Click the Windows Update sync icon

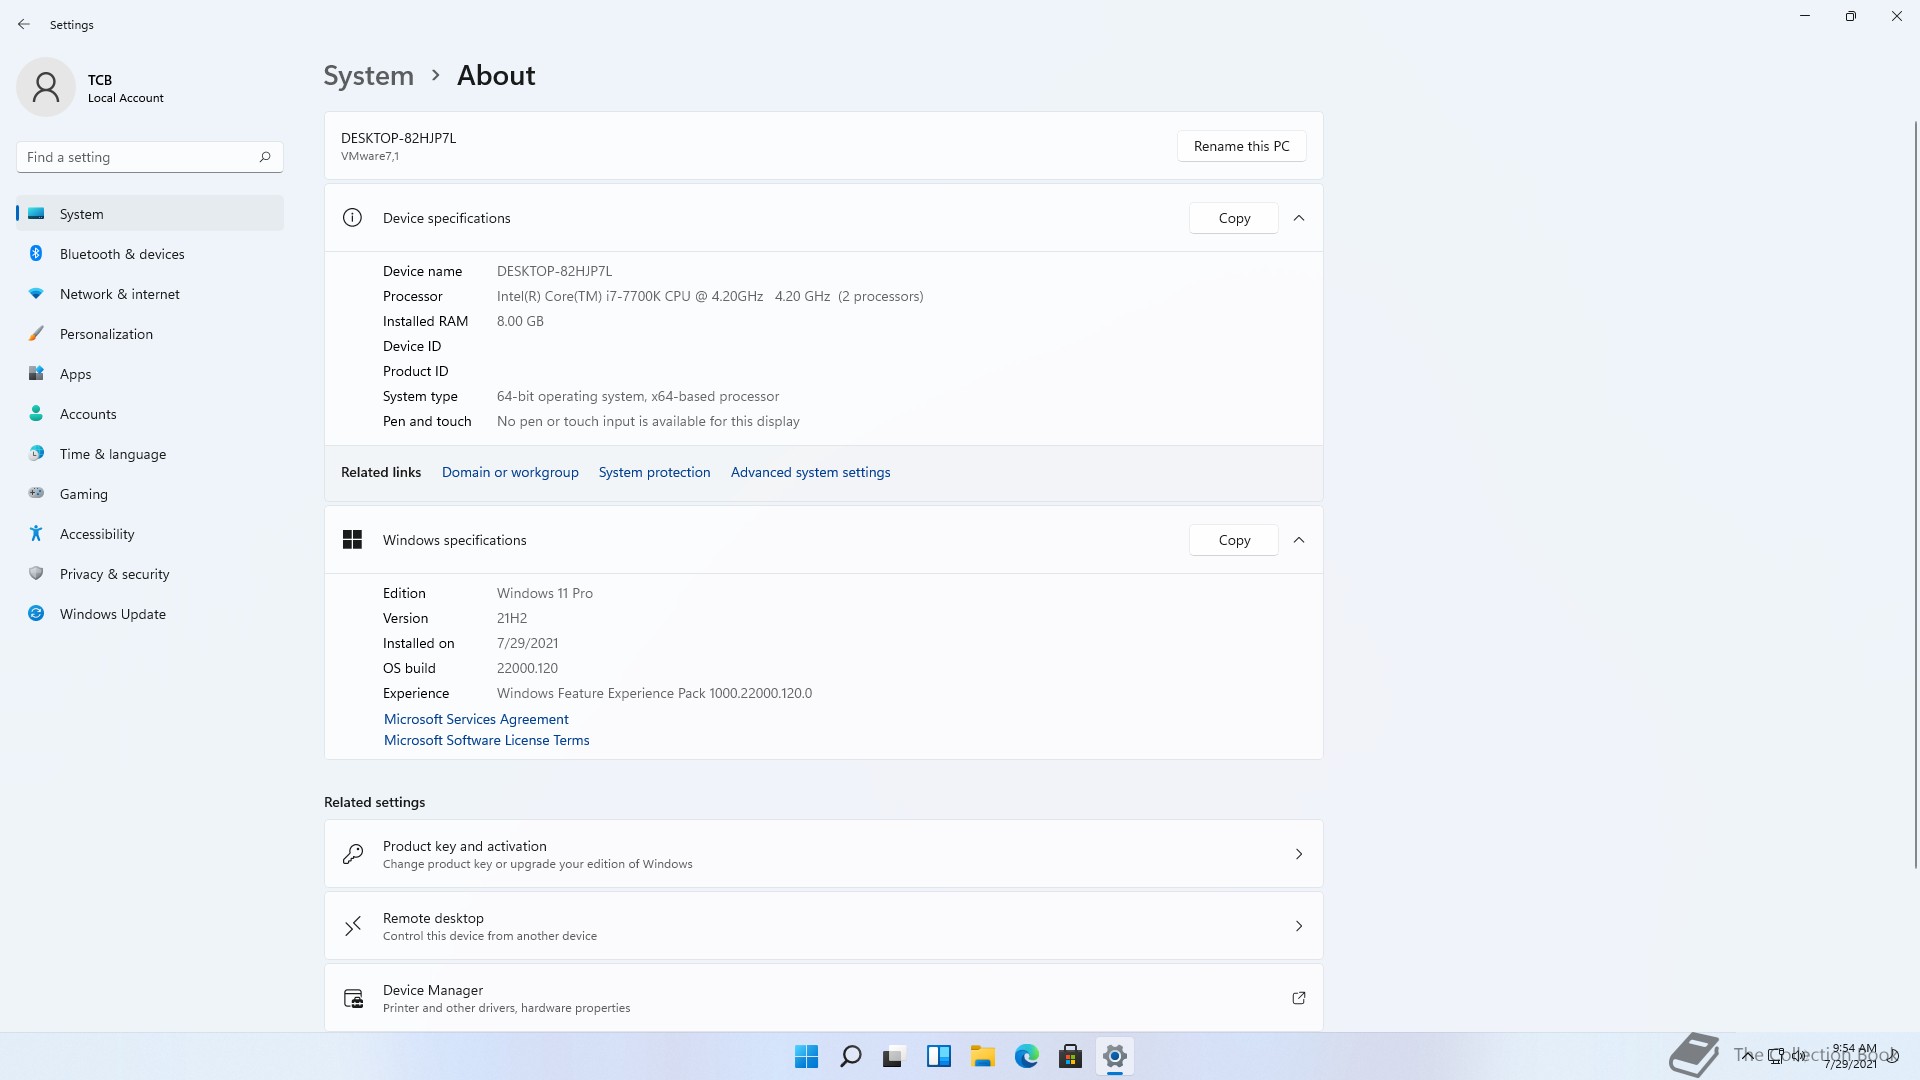(x=36, y=614)
